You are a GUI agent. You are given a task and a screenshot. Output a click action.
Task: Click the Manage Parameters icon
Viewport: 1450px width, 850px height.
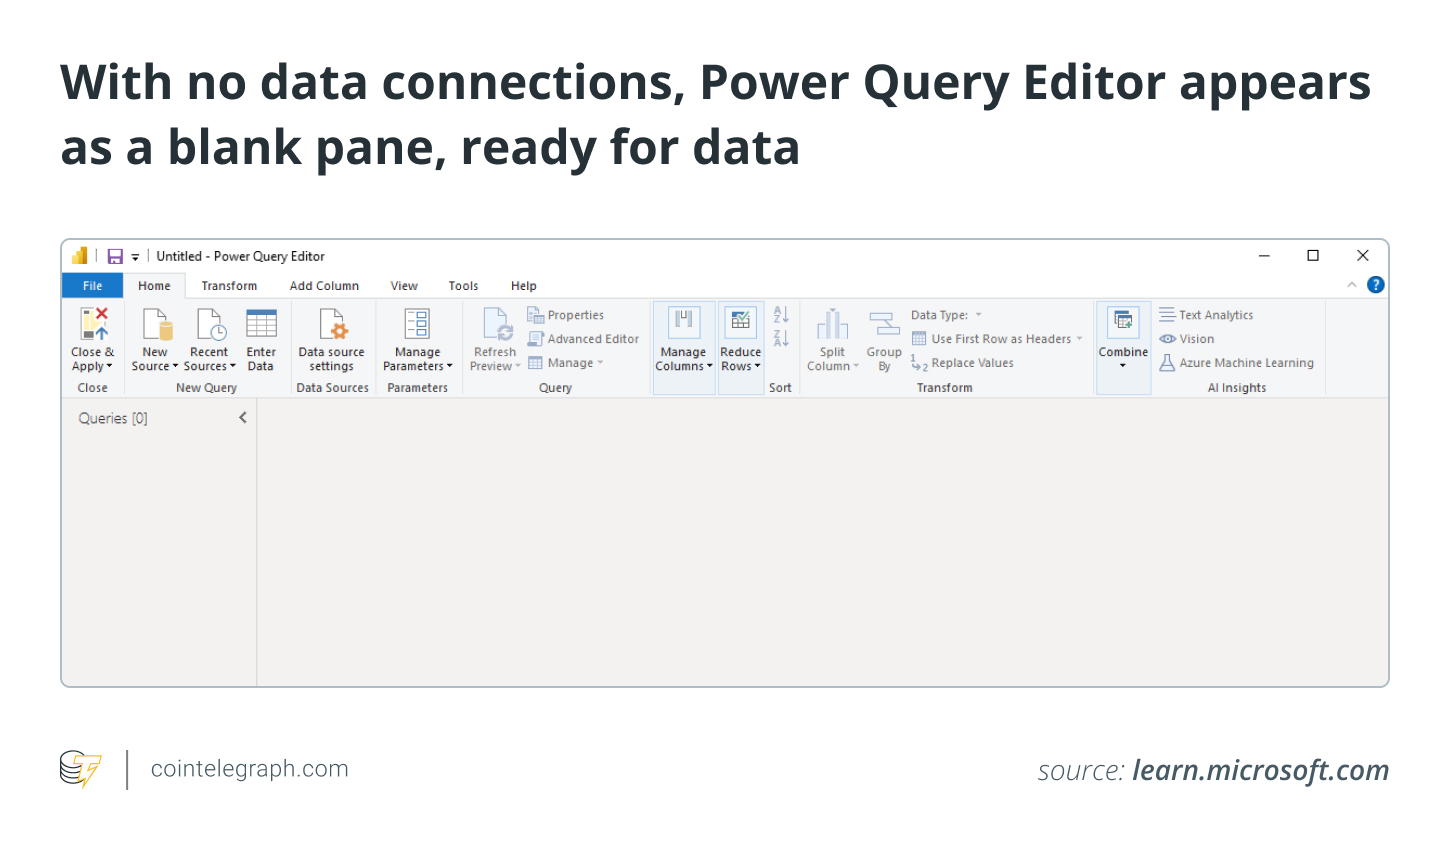pyautogui.click(x=417, y=325)
